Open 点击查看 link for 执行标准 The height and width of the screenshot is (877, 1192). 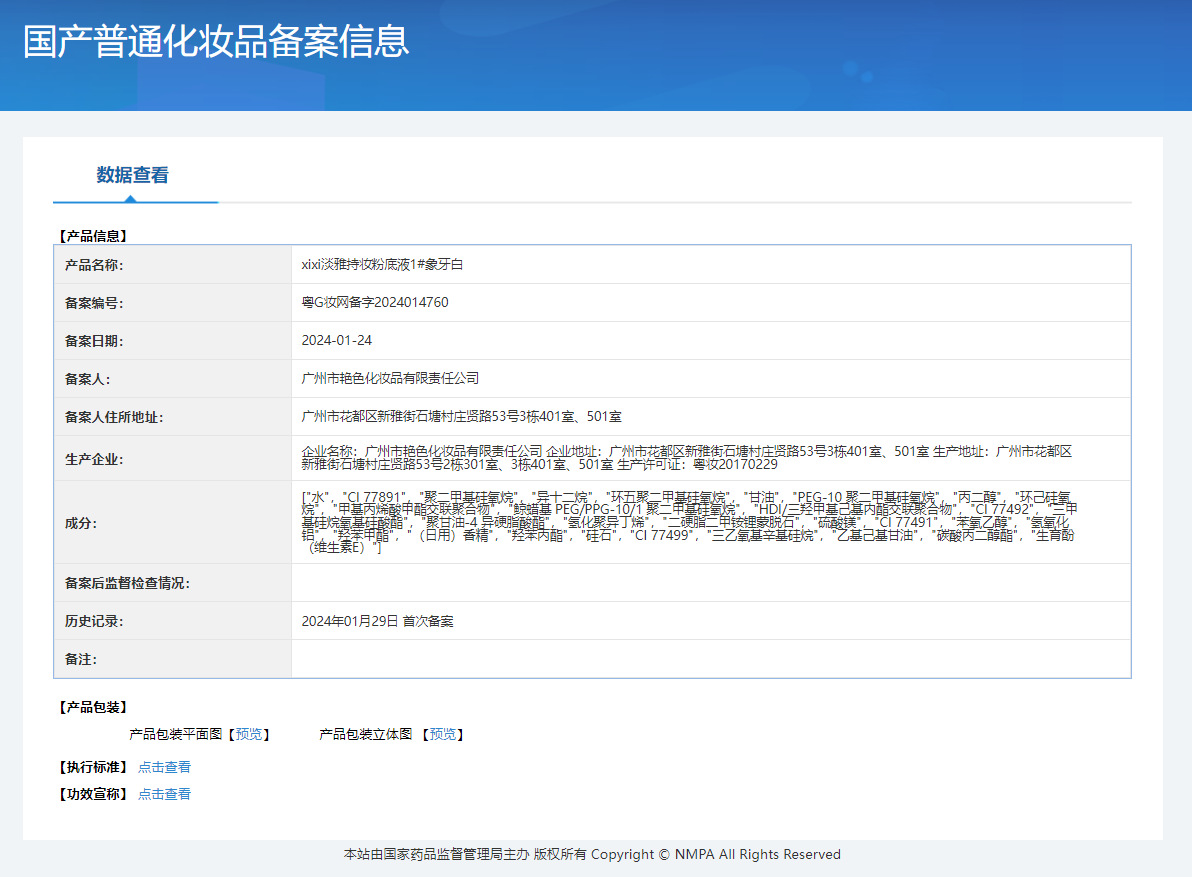[164, 768]
